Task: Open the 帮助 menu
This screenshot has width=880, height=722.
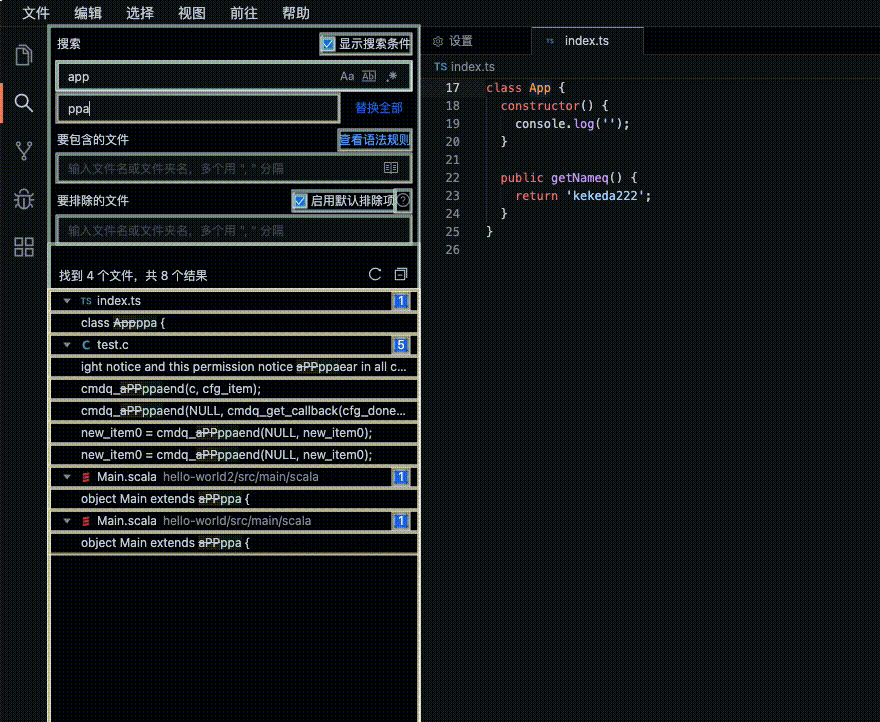Action: point(296,13)
